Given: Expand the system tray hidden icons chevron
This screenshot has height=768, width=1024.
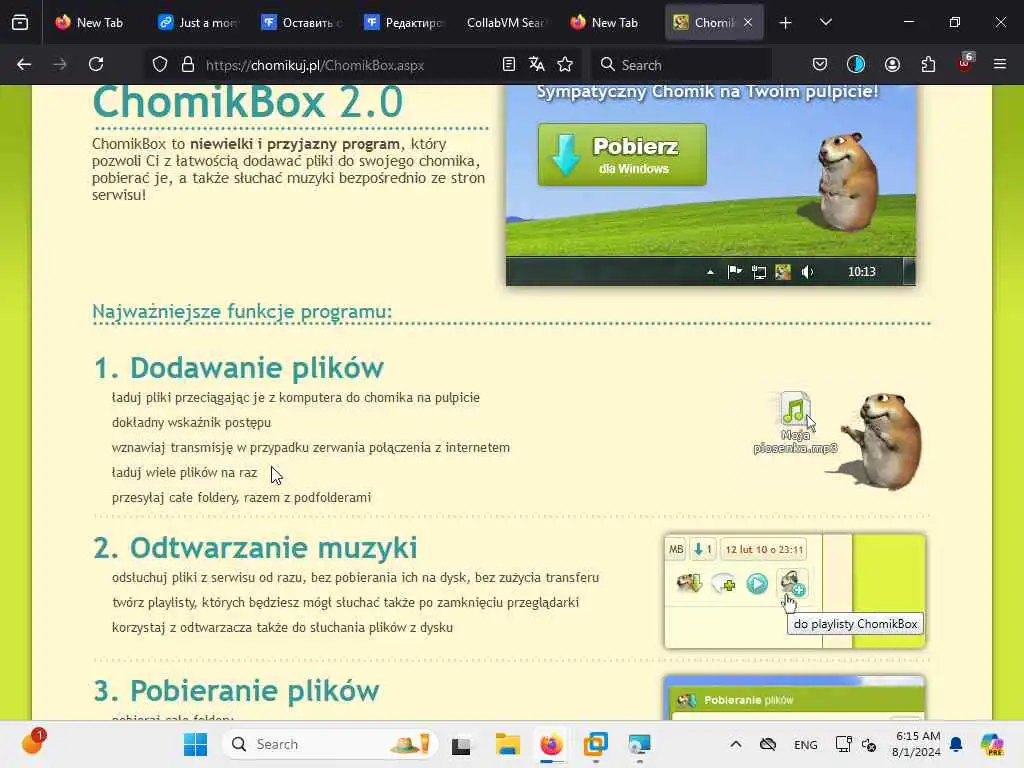Looking at the screenshot, I should point(735,744).
